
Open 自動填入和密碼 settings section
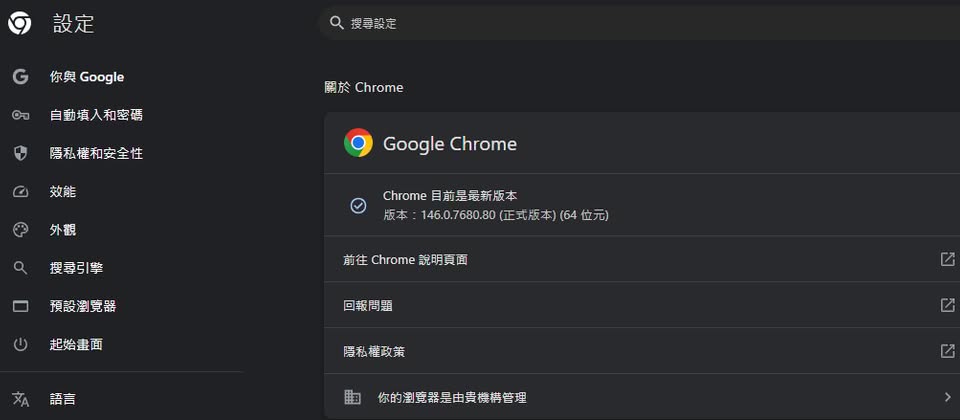(96, 115)
